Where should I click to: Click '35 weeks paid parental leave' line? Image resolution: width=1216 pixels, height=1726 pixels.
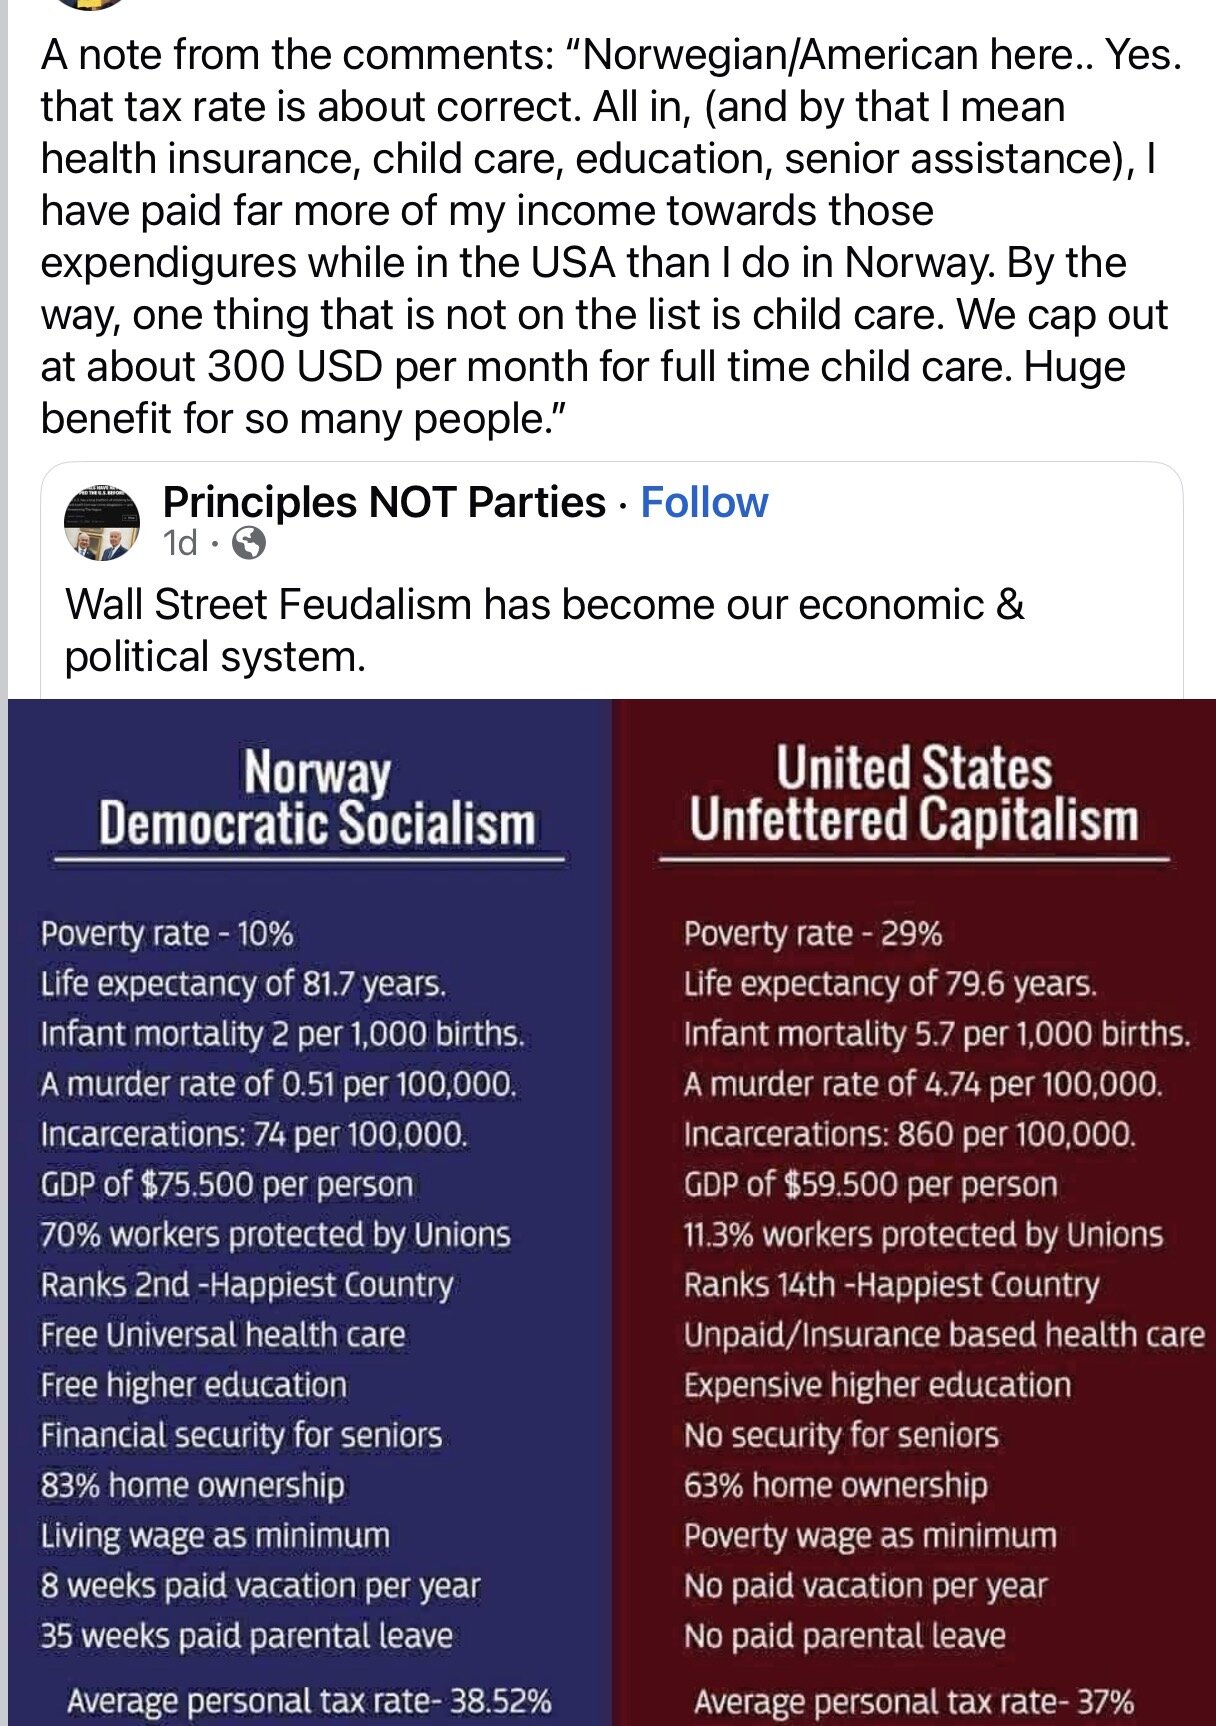(247, 1636)
